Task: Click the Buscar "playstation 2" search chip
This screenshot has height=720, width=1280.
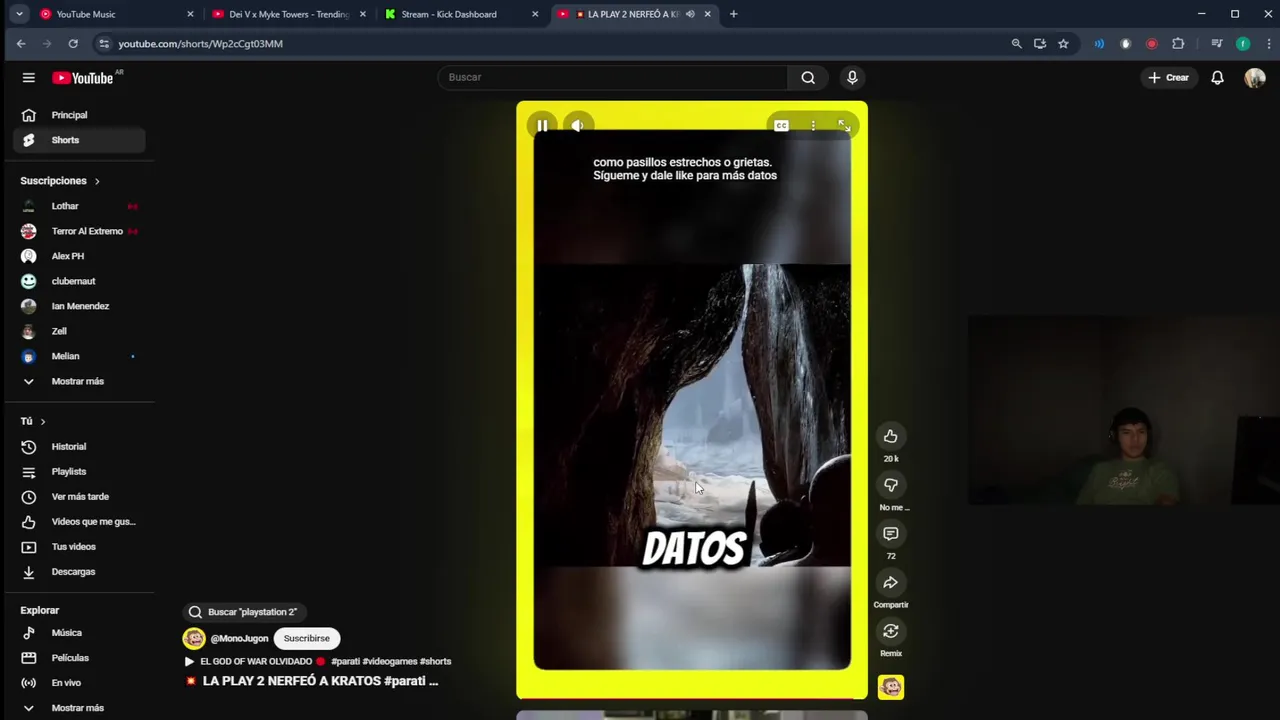Action: 244,612
